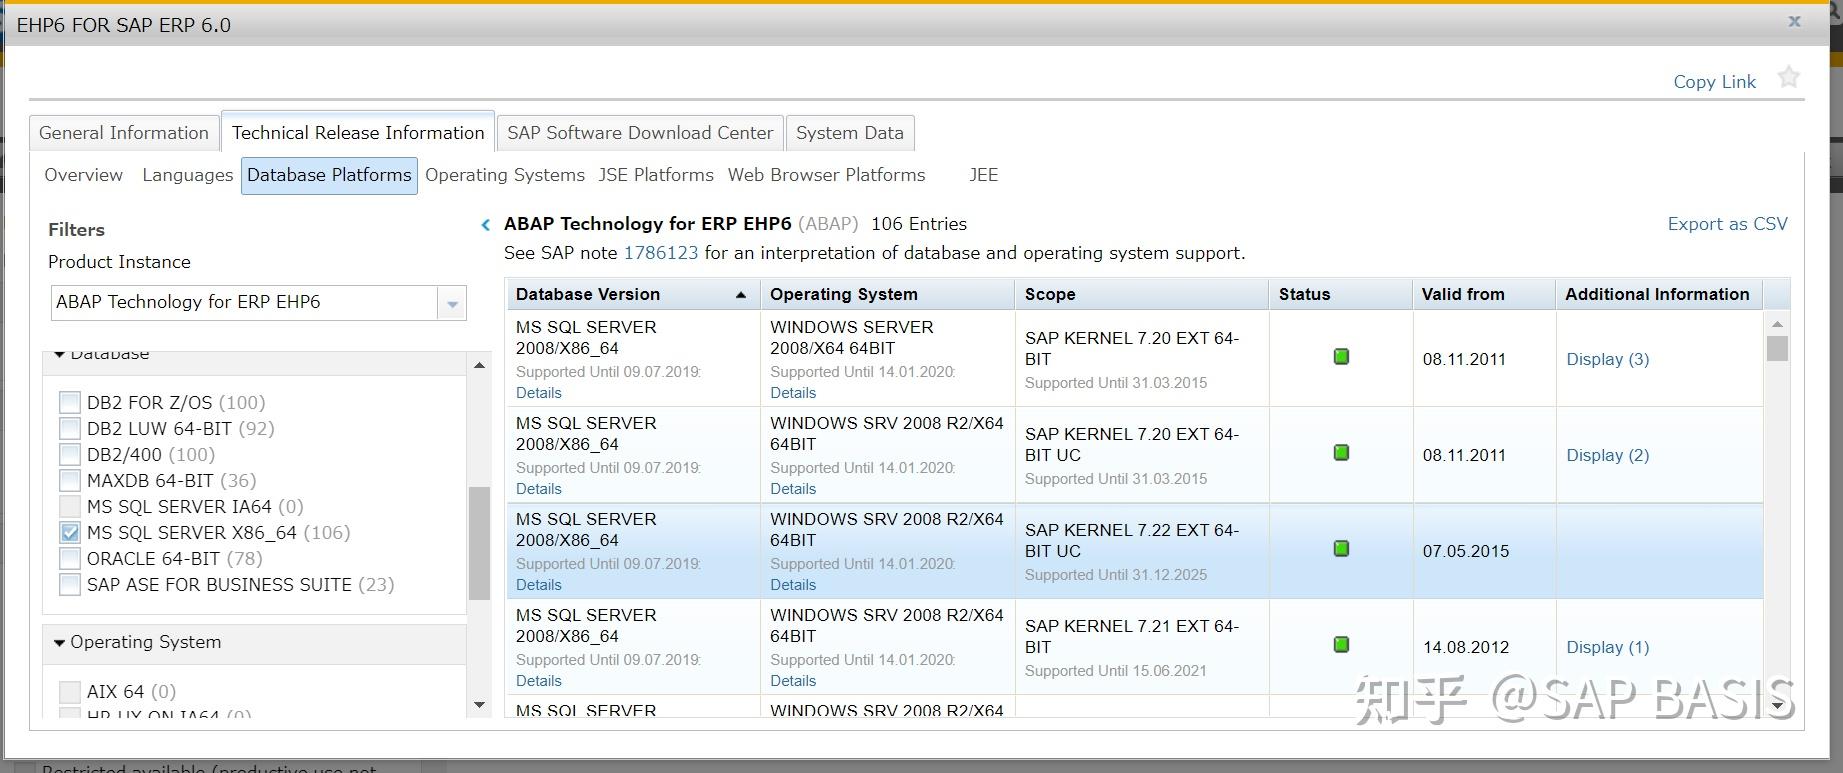Open the JSE Platforms sub-tab
Screen dimensions: 1843x773
tap(656, 175)
